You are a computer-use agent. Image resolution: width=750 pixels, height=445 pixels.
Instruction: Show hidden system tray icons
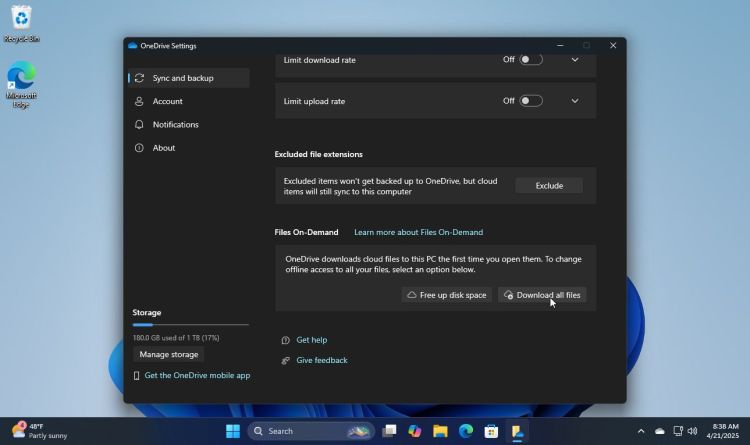[x=641, y=431]
